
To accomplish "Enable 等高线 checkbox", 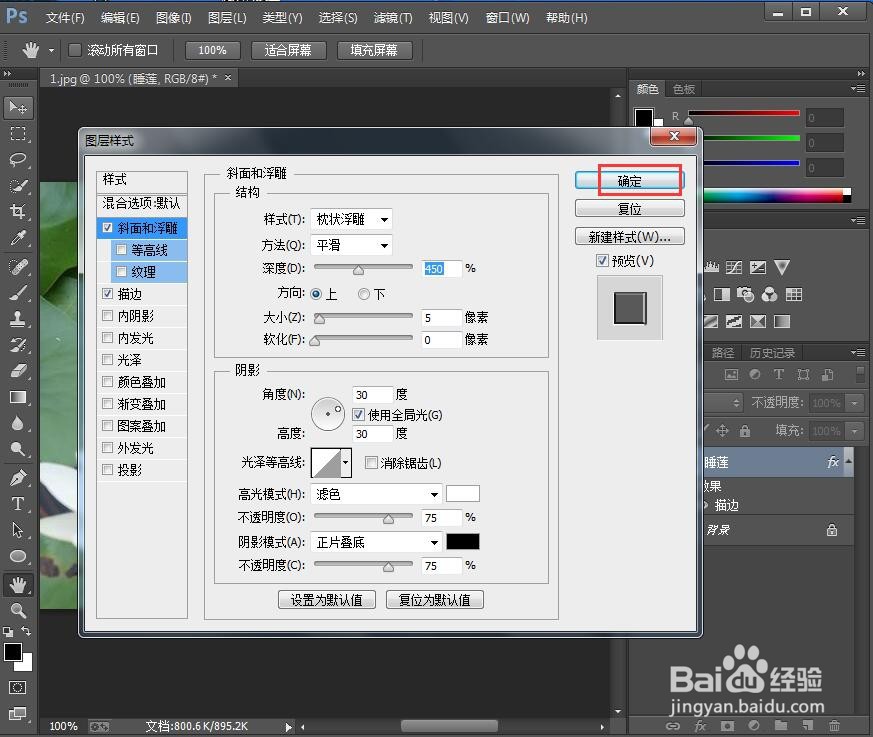I will 121,249.
